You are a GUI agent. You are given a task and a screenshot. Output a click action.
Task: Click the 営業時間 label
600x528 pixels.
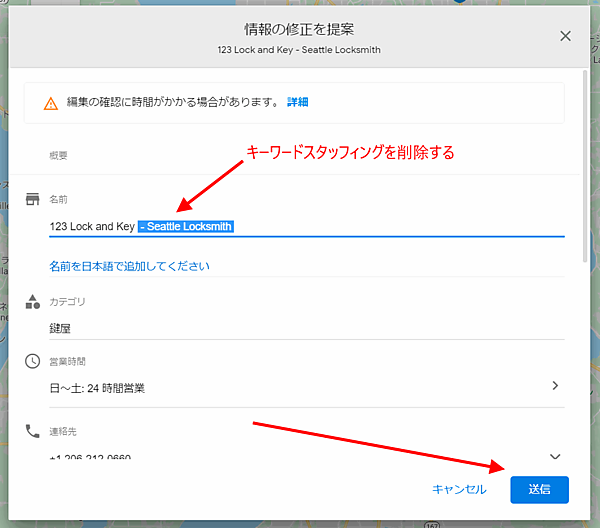tap(67, 362)
